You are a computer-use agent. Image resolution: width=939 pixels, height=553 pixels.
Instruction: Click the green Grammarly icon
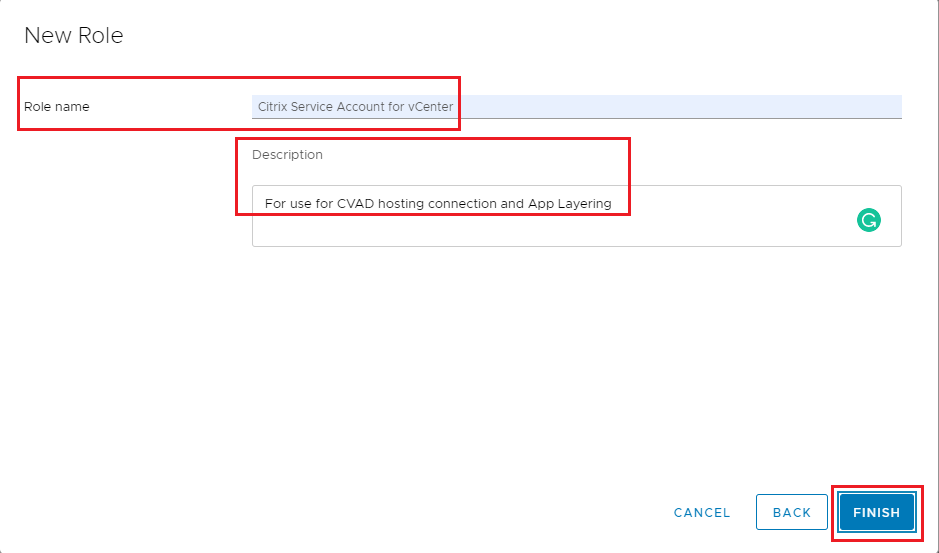coord(869,220)
